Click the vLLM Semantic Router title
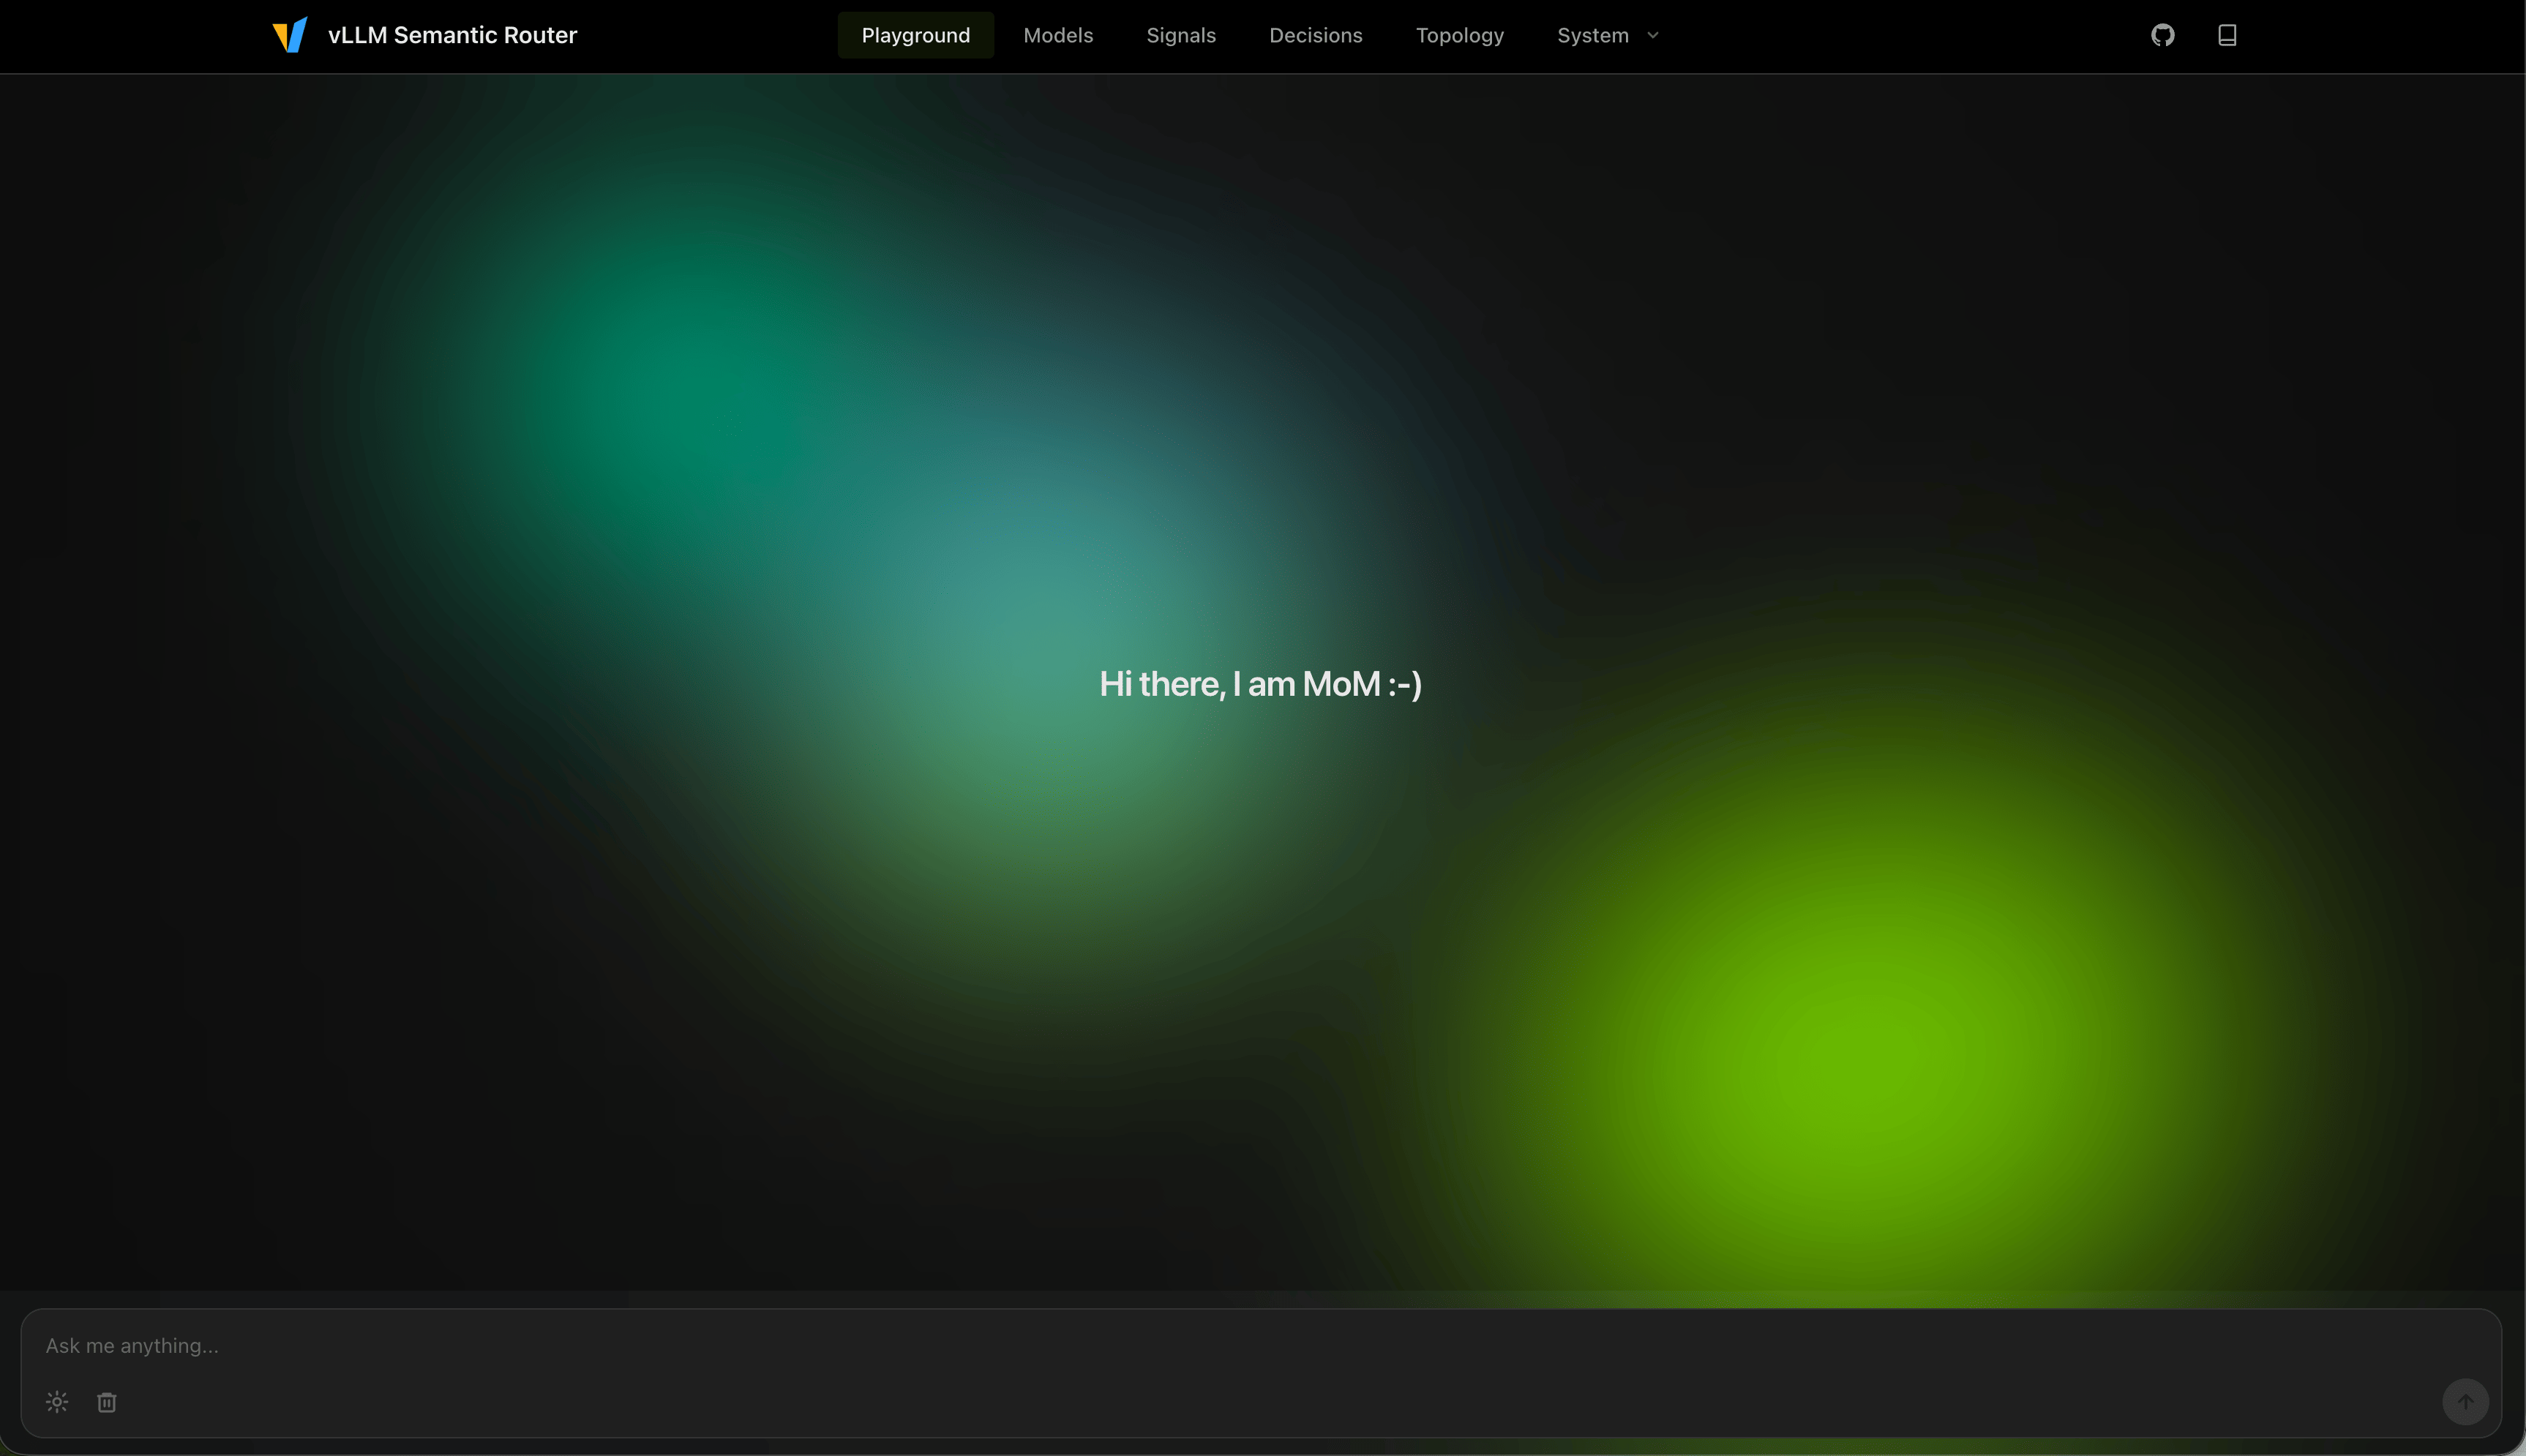Viewport: 2526px width, 1456px height. 452,35
